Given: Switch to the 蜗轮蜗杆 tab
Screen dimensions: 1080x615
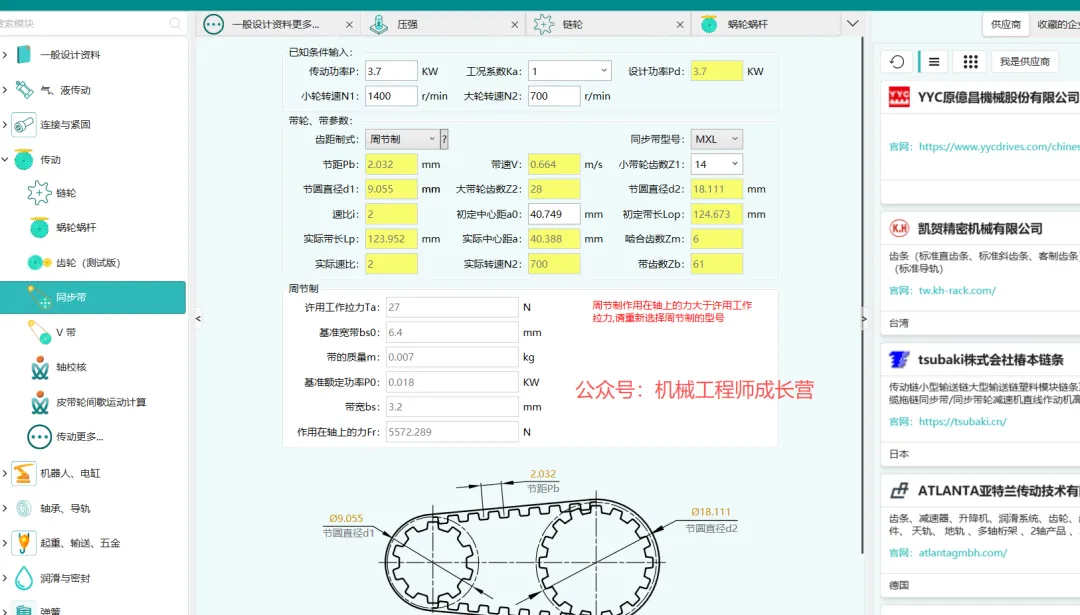Looking at the screenshot, I should click(765, 24).
